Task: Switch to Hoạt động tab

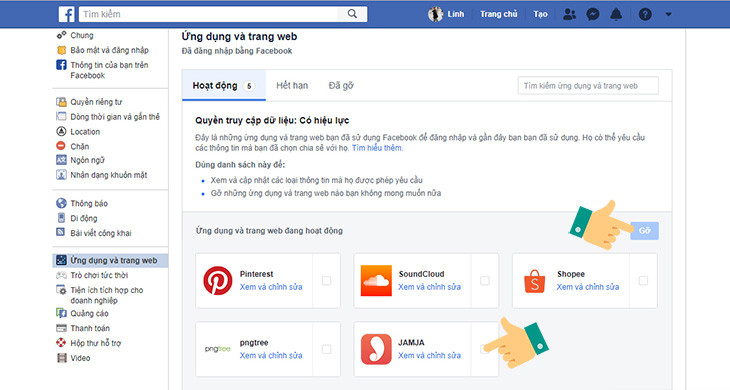Action: pos(223,86)
